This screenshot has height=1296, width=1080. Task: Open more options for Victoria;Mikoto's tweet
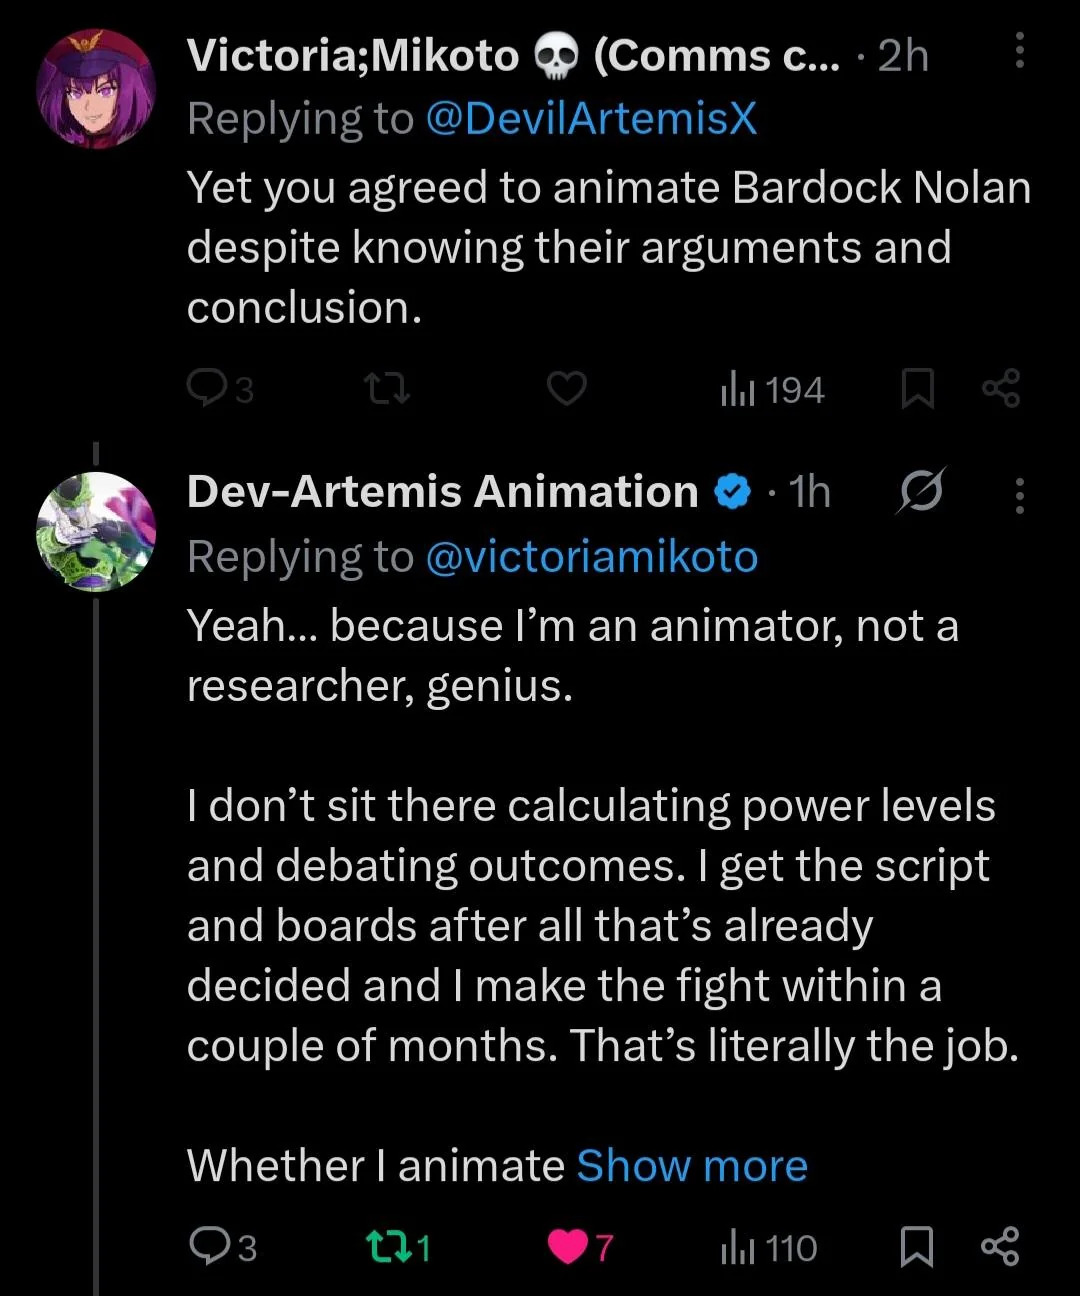pyautogui.click(x=1019, y=51)
